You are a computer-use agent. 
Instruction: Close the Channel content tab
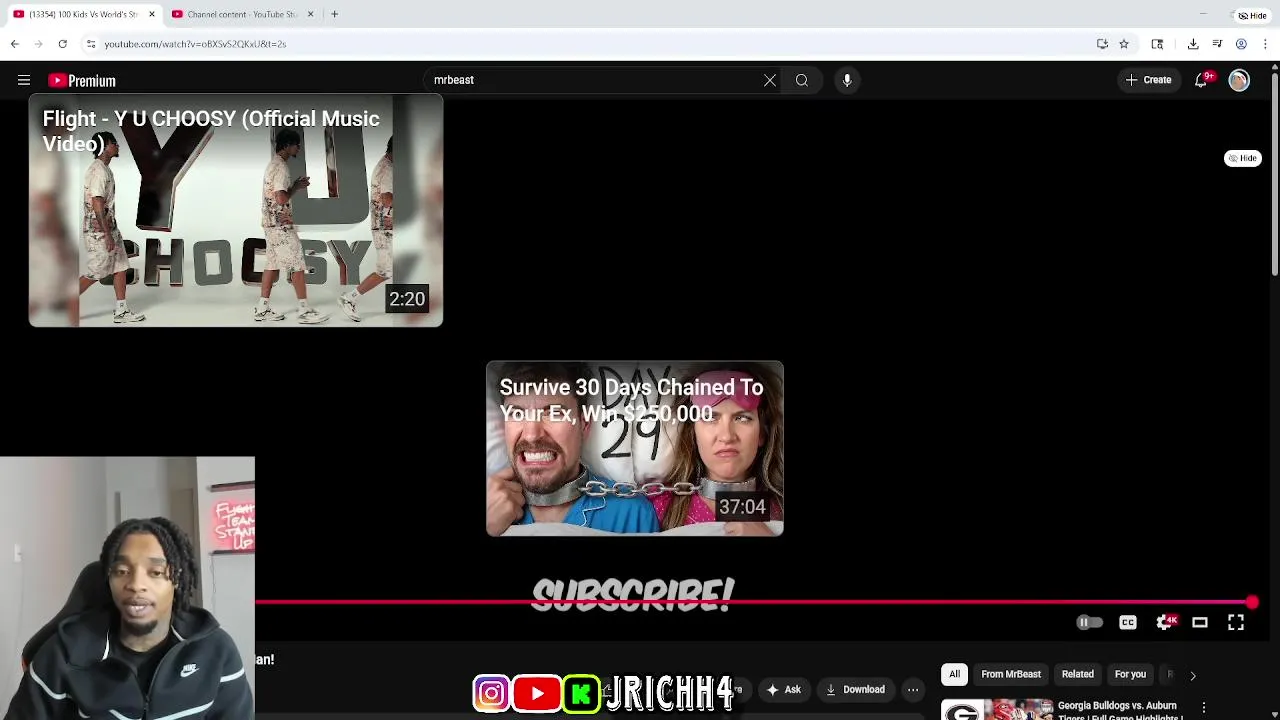click(310, 14)
